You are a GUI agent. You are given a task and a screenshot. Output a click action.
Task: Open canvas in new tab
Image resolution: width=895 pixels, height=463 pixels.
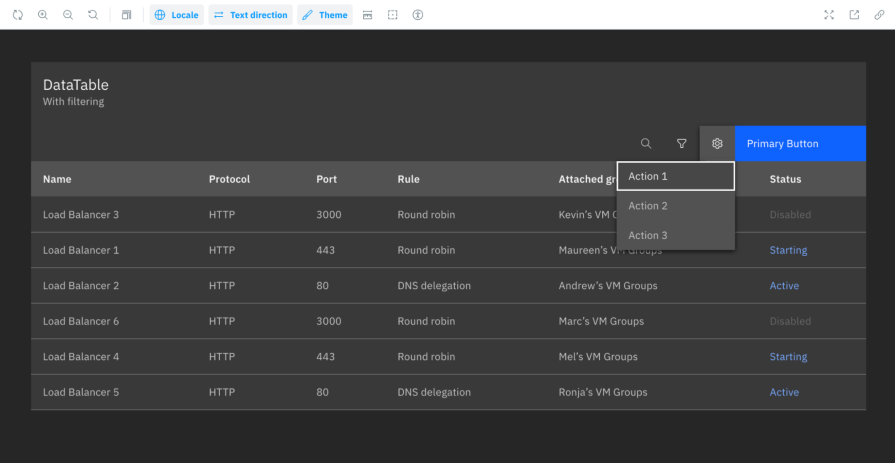(854, 15)
